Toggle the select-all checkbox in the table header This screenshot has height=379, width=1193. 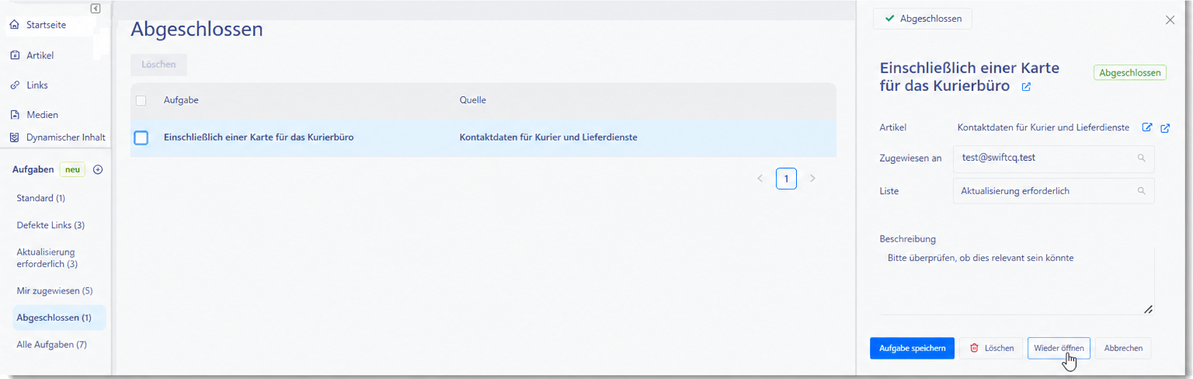tap(141, 100)
